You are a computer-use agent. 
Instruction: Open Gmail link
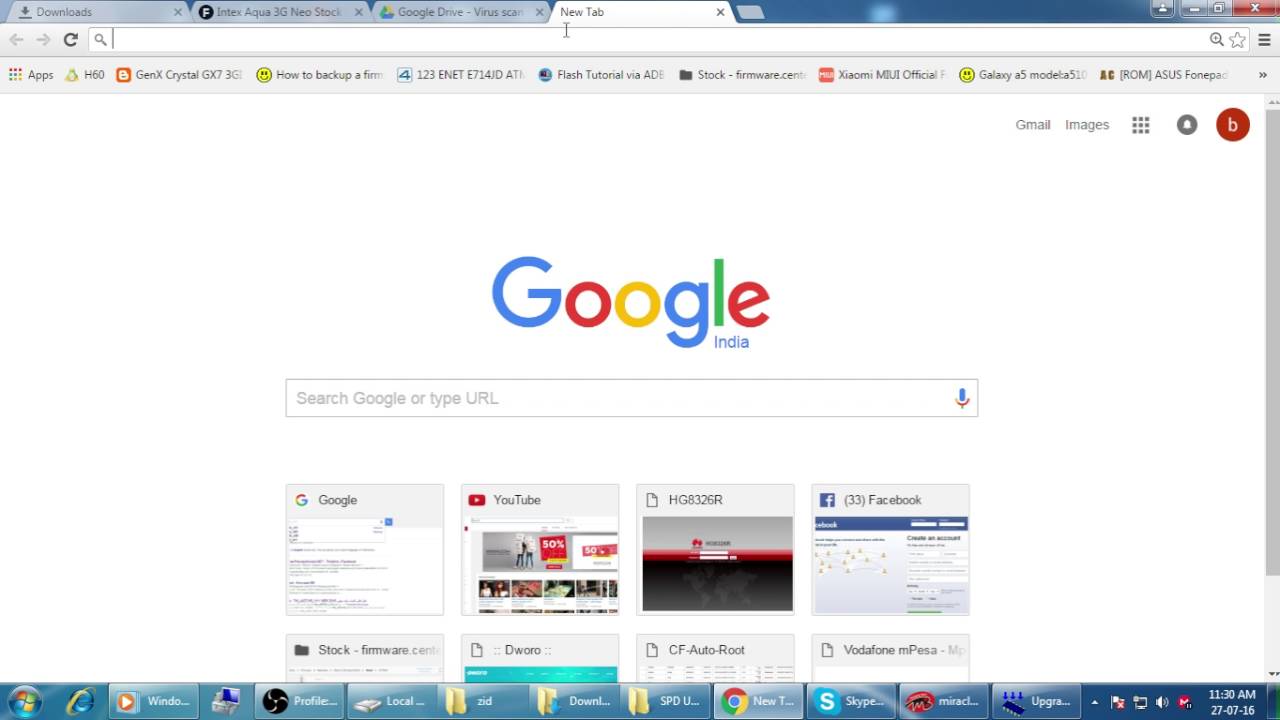click(1033, 125)
